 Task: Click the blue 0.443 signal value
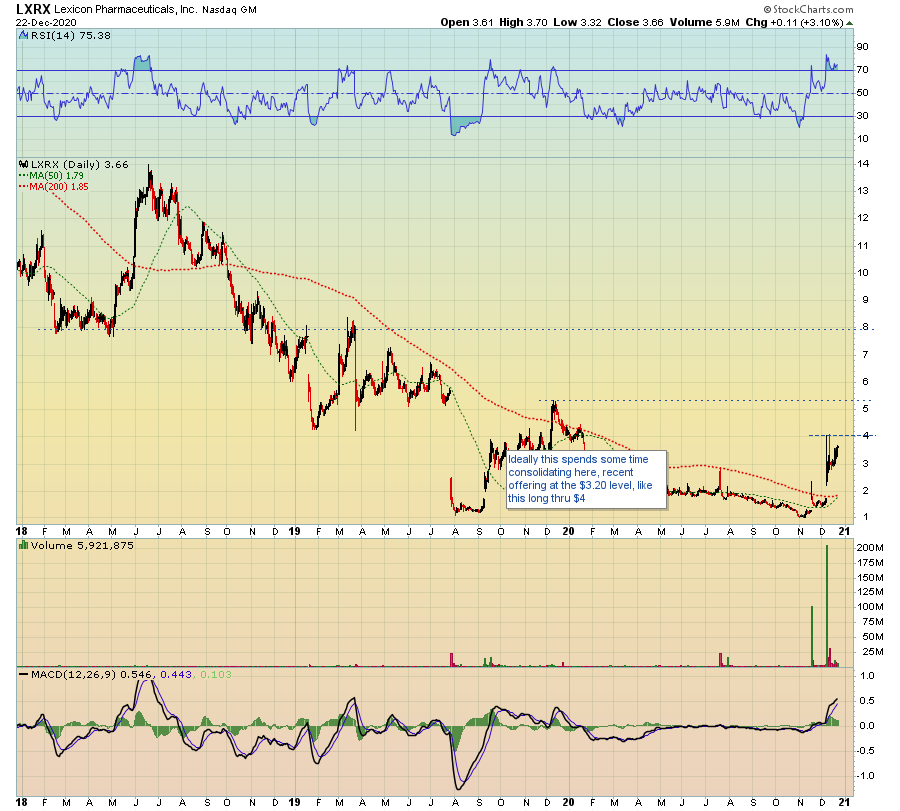click(176, 674)
